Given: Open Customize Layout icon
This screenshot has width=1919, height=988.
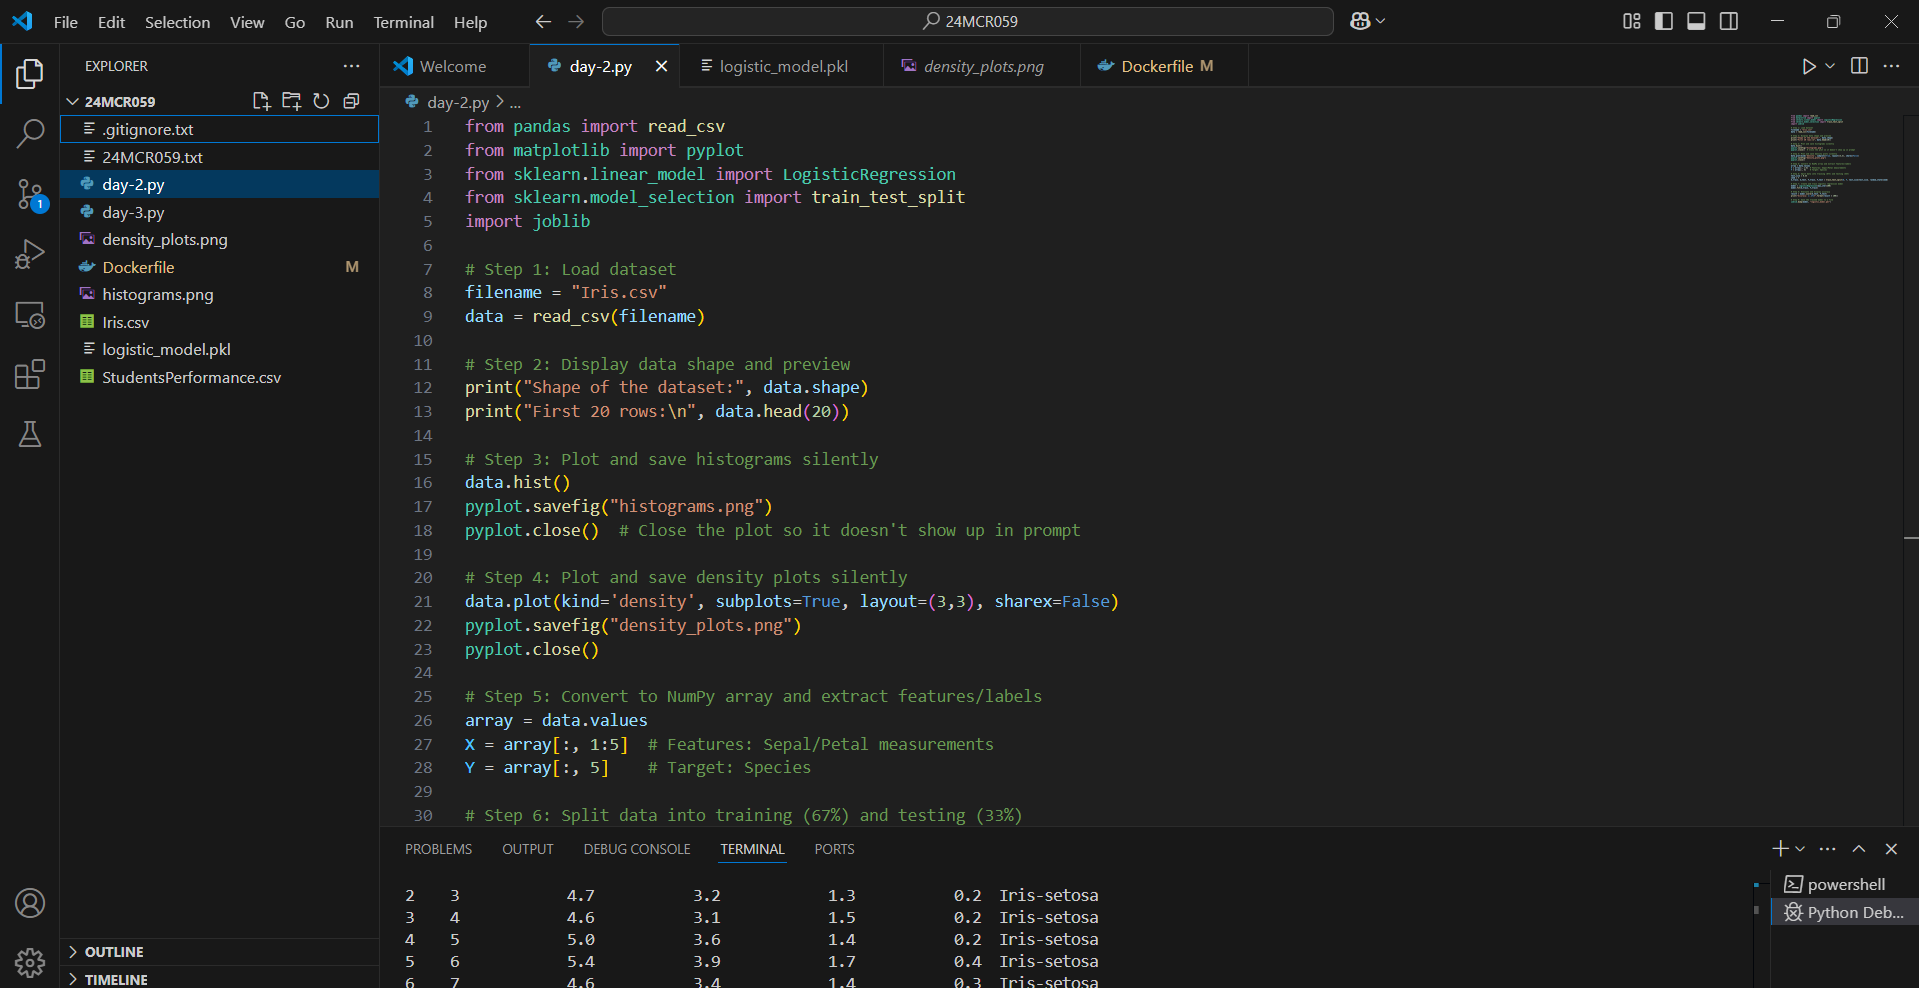Looking at the screenshot, I should (1632, 21).
